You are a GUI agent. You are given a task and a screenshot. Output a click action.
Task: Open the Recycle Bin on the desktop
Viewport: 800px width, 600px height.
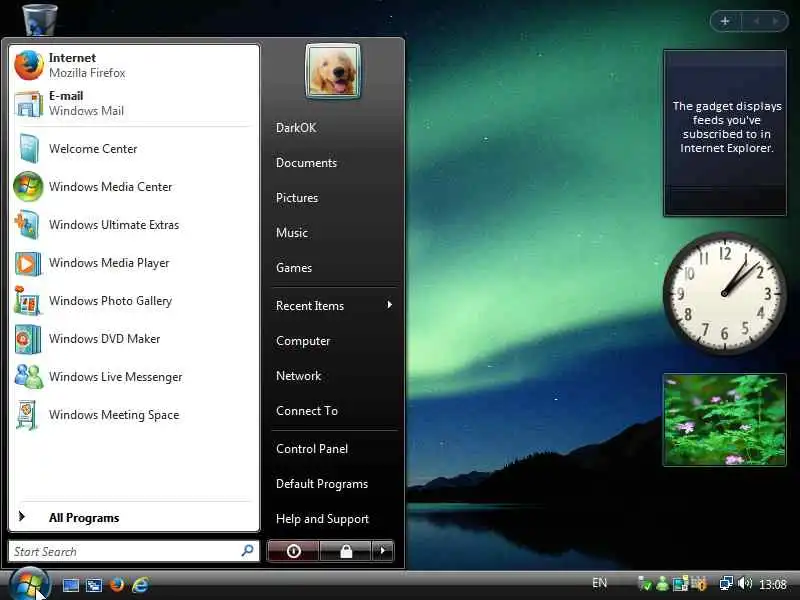click(x=40, y=19)
